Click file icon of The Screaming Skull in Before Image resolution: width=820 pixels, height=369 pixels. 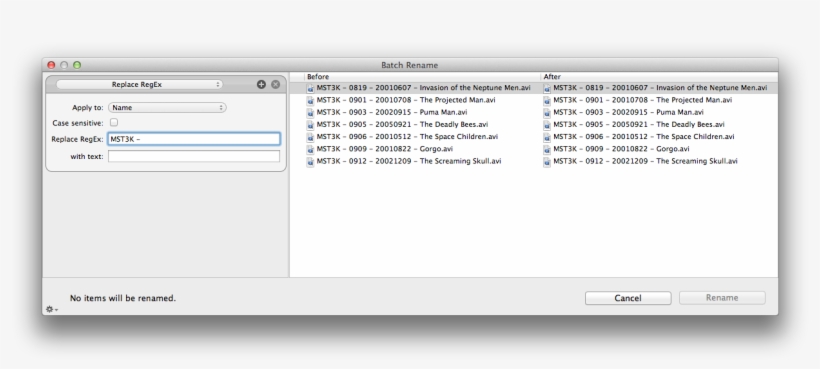(310, 162)
